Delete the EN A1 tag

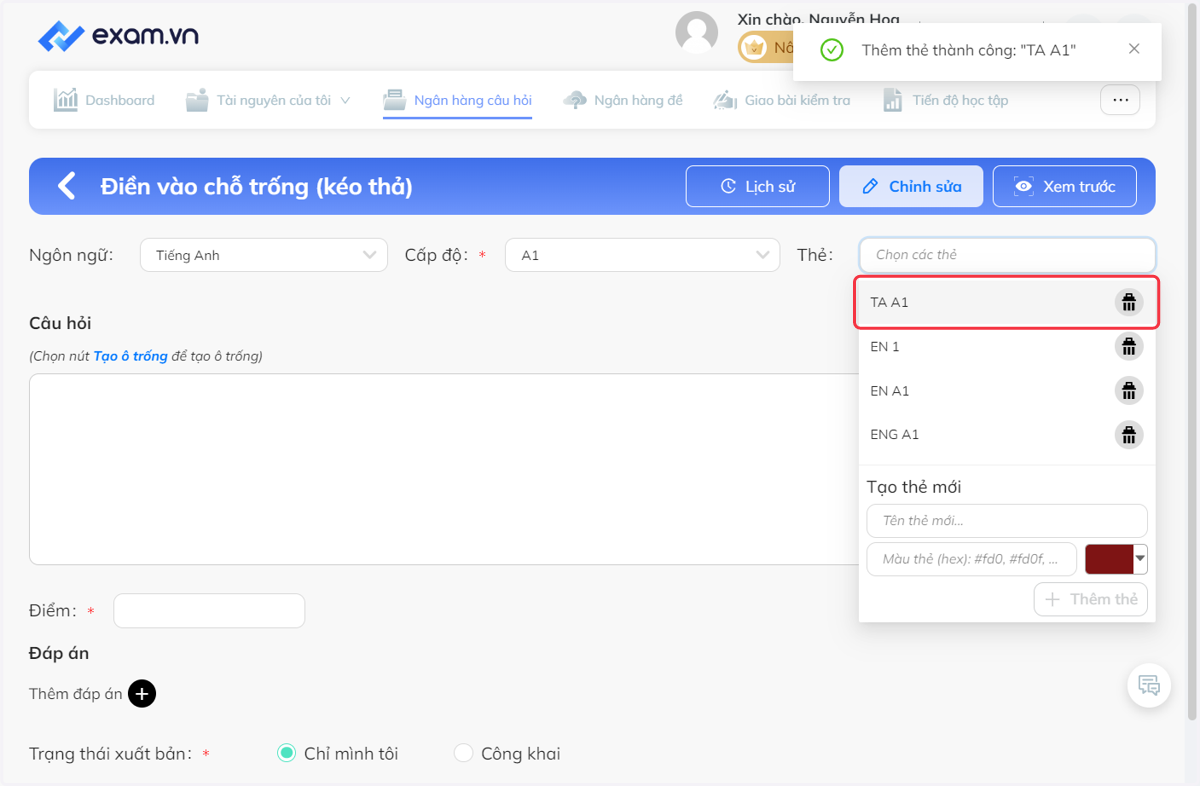pyautogui.click(x=1129, y=391)
